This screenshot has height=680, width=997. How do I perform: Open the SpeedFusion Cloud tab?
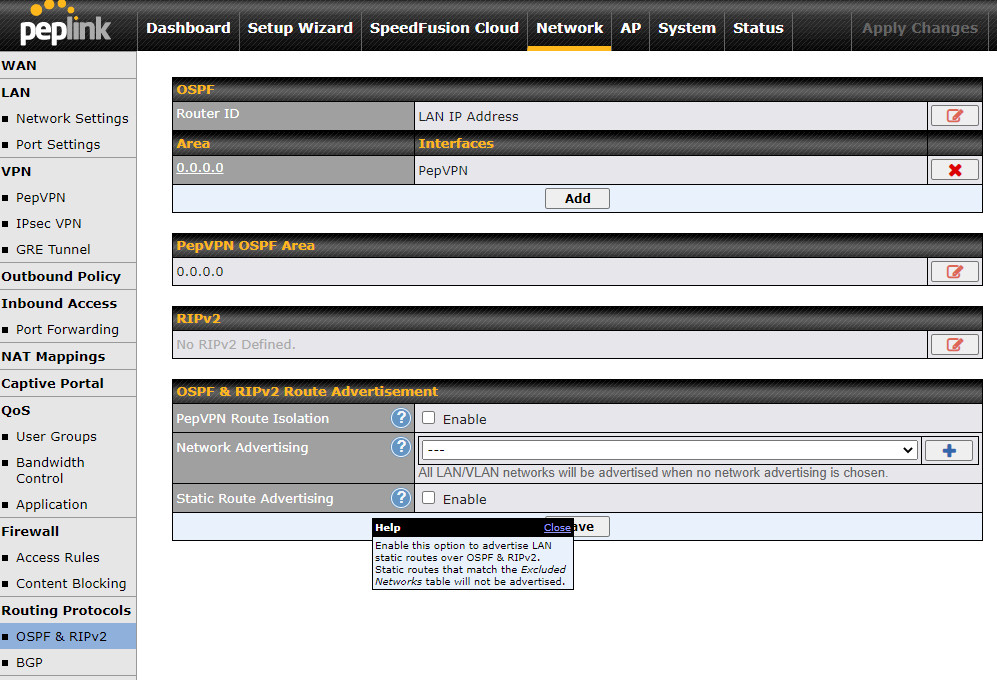(x=444, y=28)
